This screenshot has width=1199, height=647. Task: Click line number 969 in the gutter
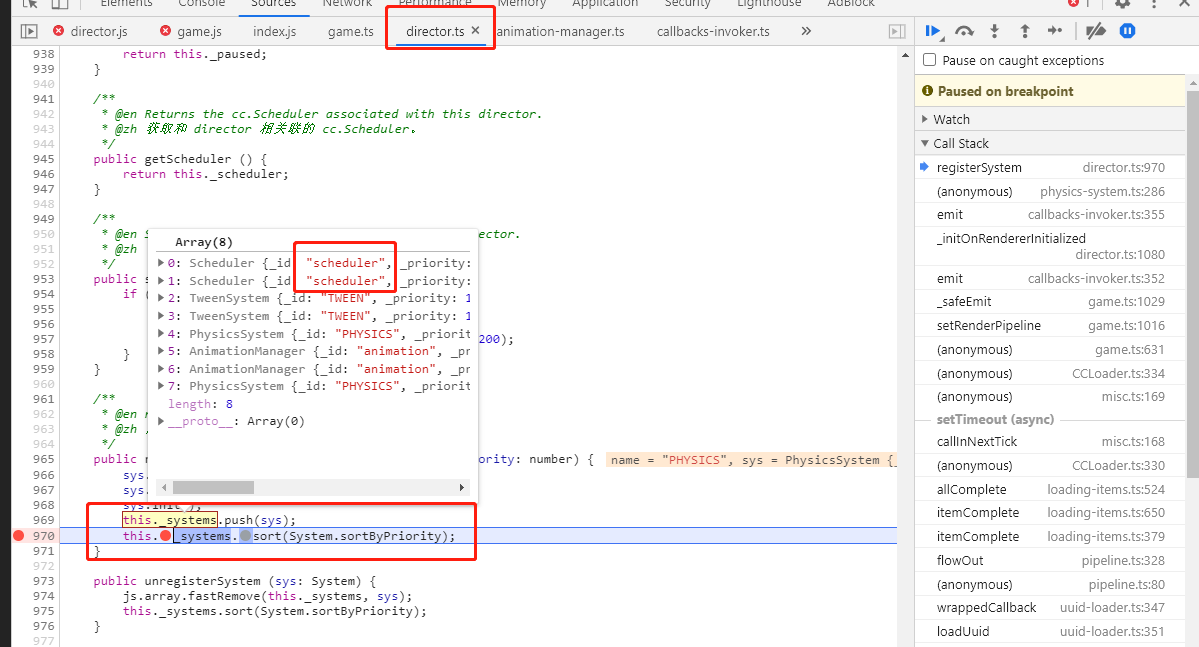pyautogui.click(x=44, y=520)
